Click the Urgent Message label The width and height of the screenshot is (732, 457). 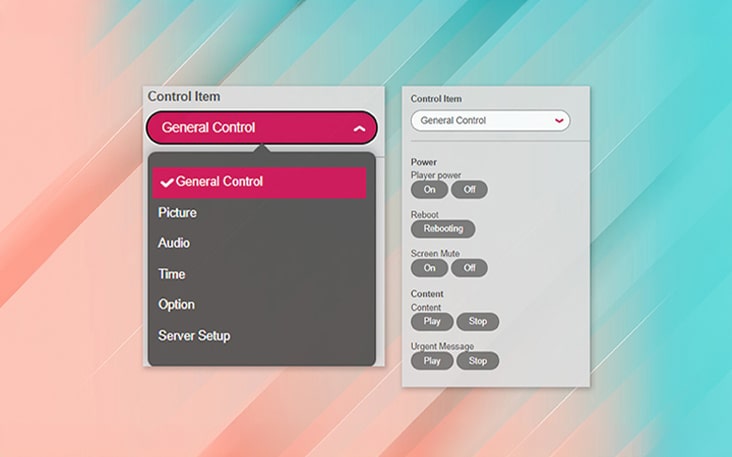click(442, 346)
